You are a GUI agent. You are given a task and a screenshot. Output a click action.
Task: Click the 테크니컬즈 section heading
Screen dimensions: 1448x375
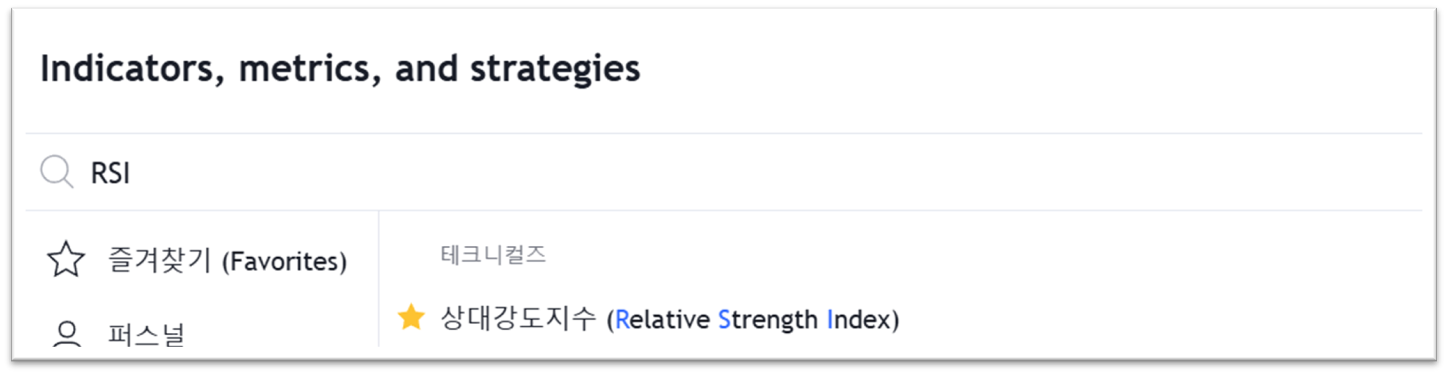point(493,255)
